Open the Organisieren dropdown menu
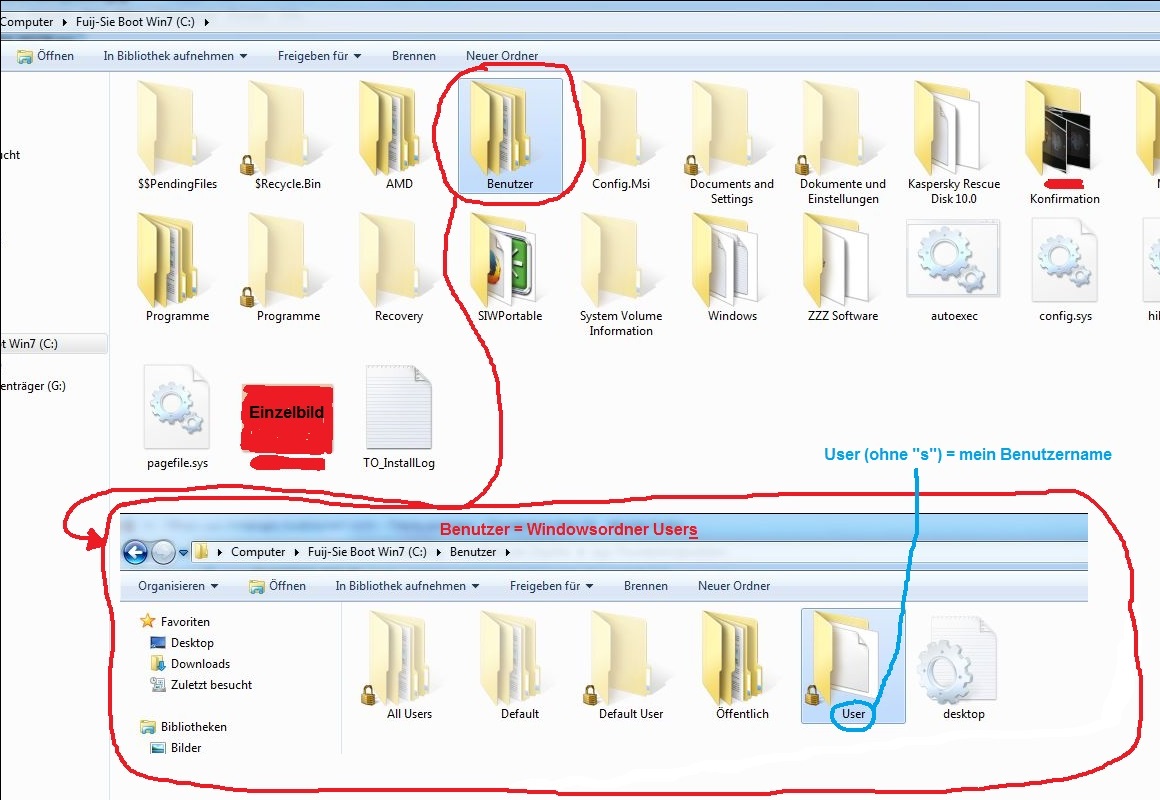Viewport: 1160px width, 800px height. coord(178,585)
